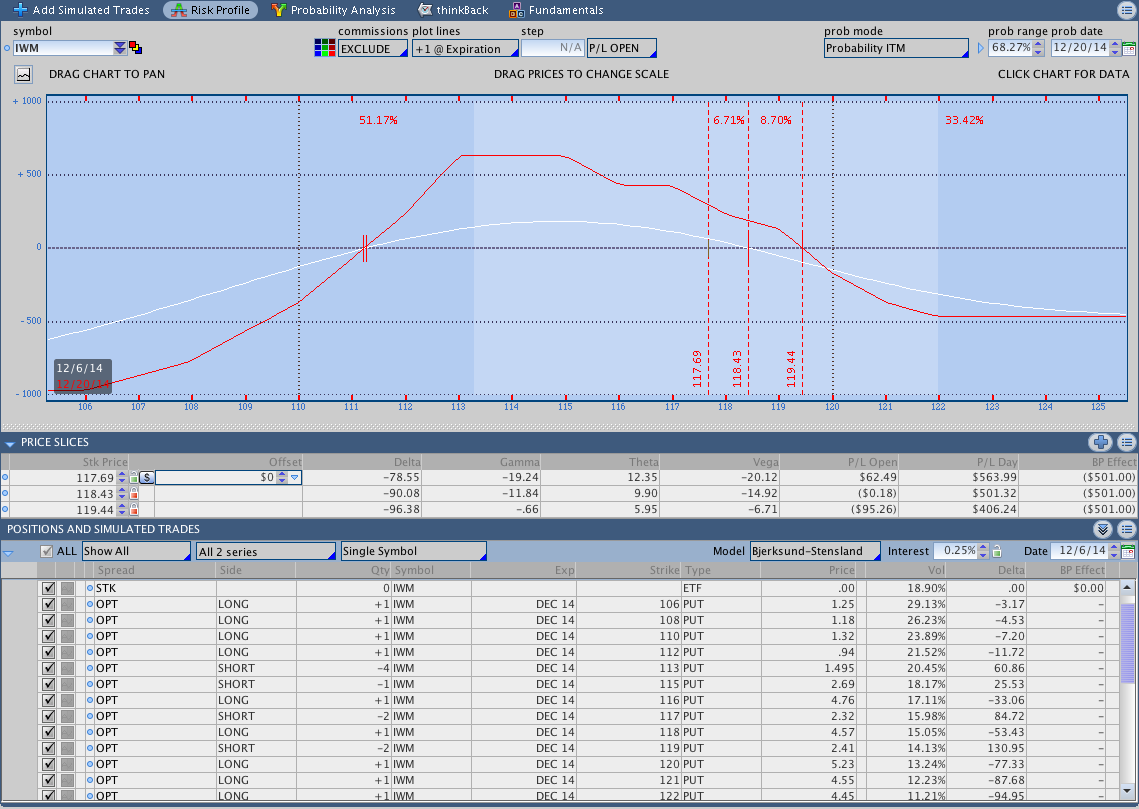Click the grey chart icon in 106 PUT row

pos(68,603)
